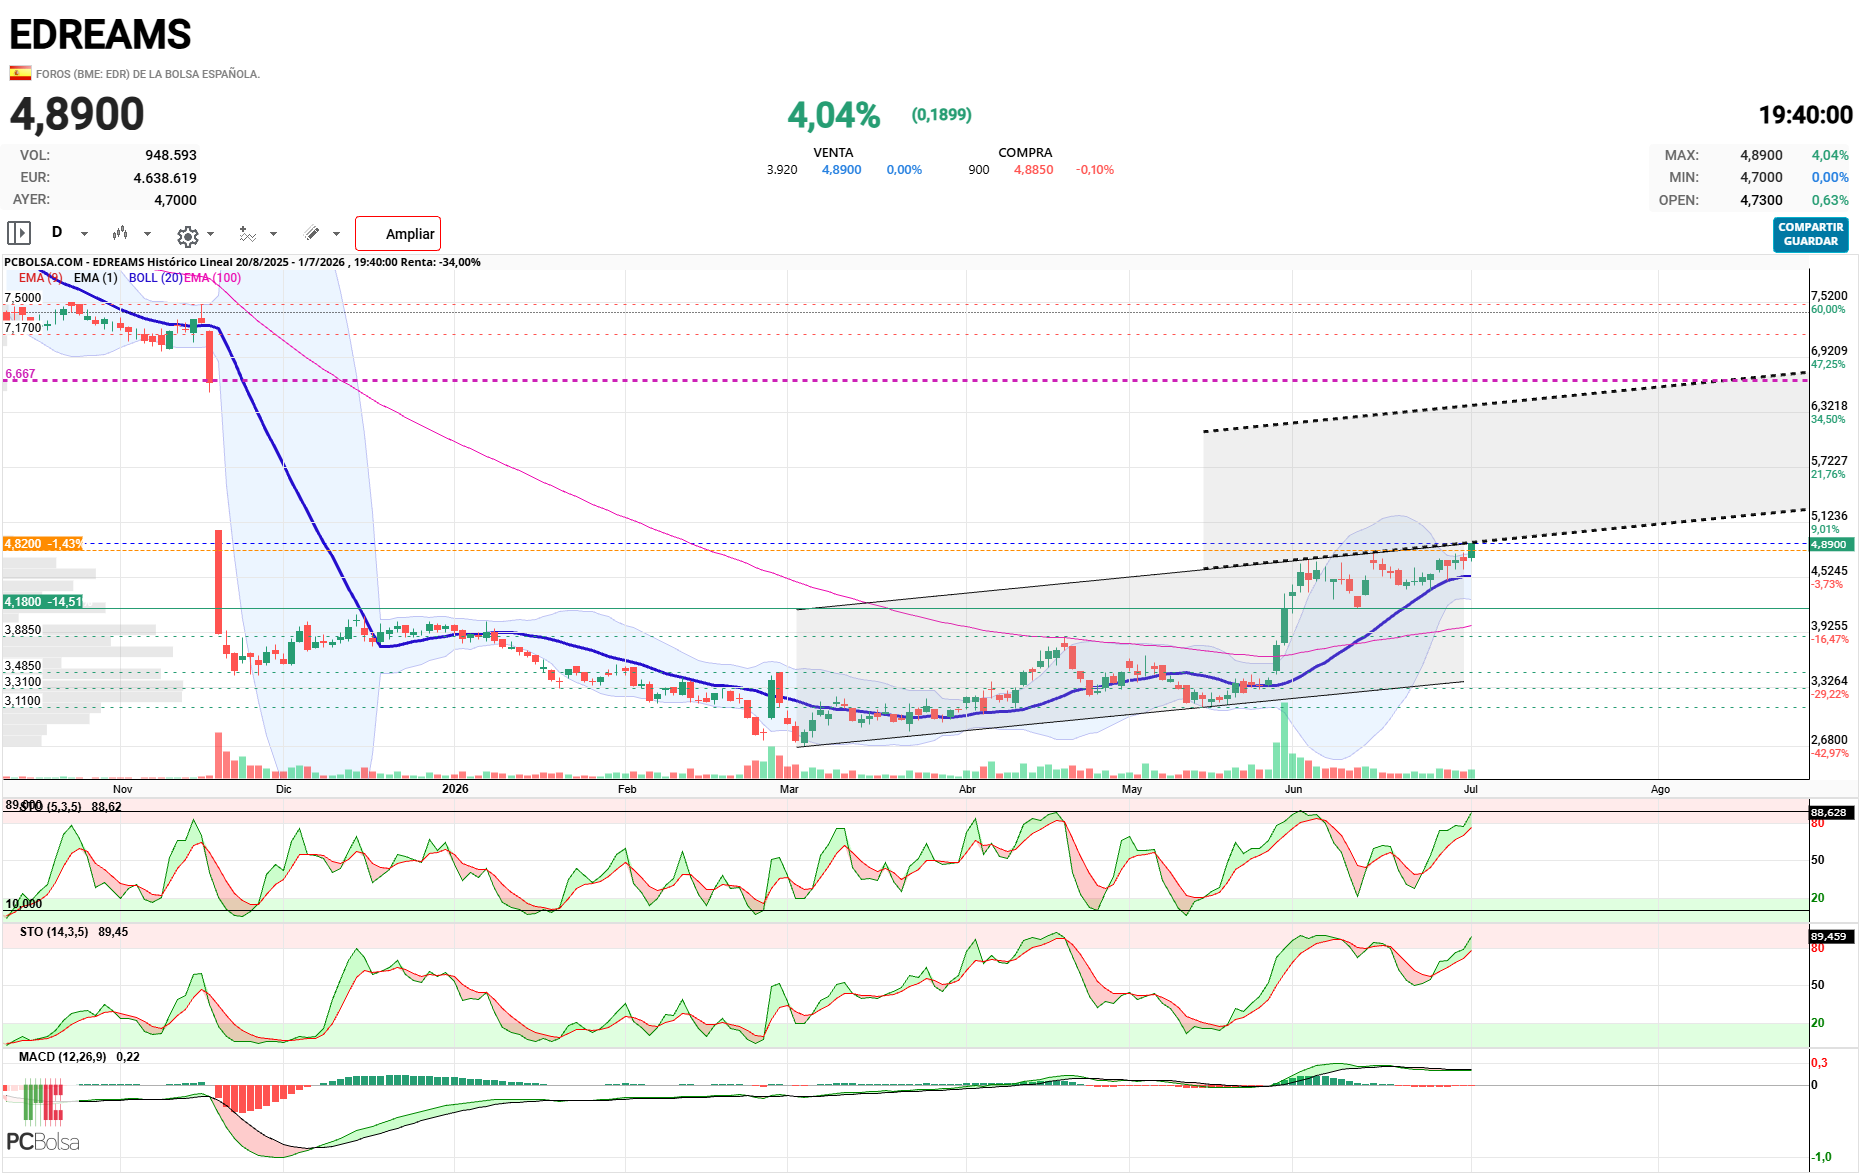Click the Compartir Guardar button
The image size is (1861, 1173).
coord(1810,234)
